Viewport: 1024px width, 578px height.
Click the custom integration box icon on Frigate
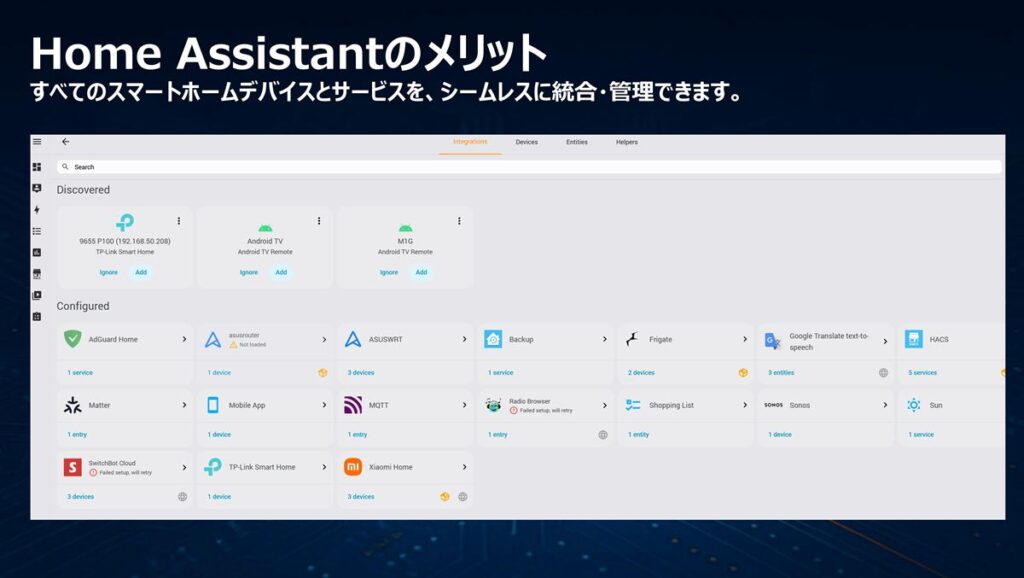pyautogui.click(x=743, y=373)
